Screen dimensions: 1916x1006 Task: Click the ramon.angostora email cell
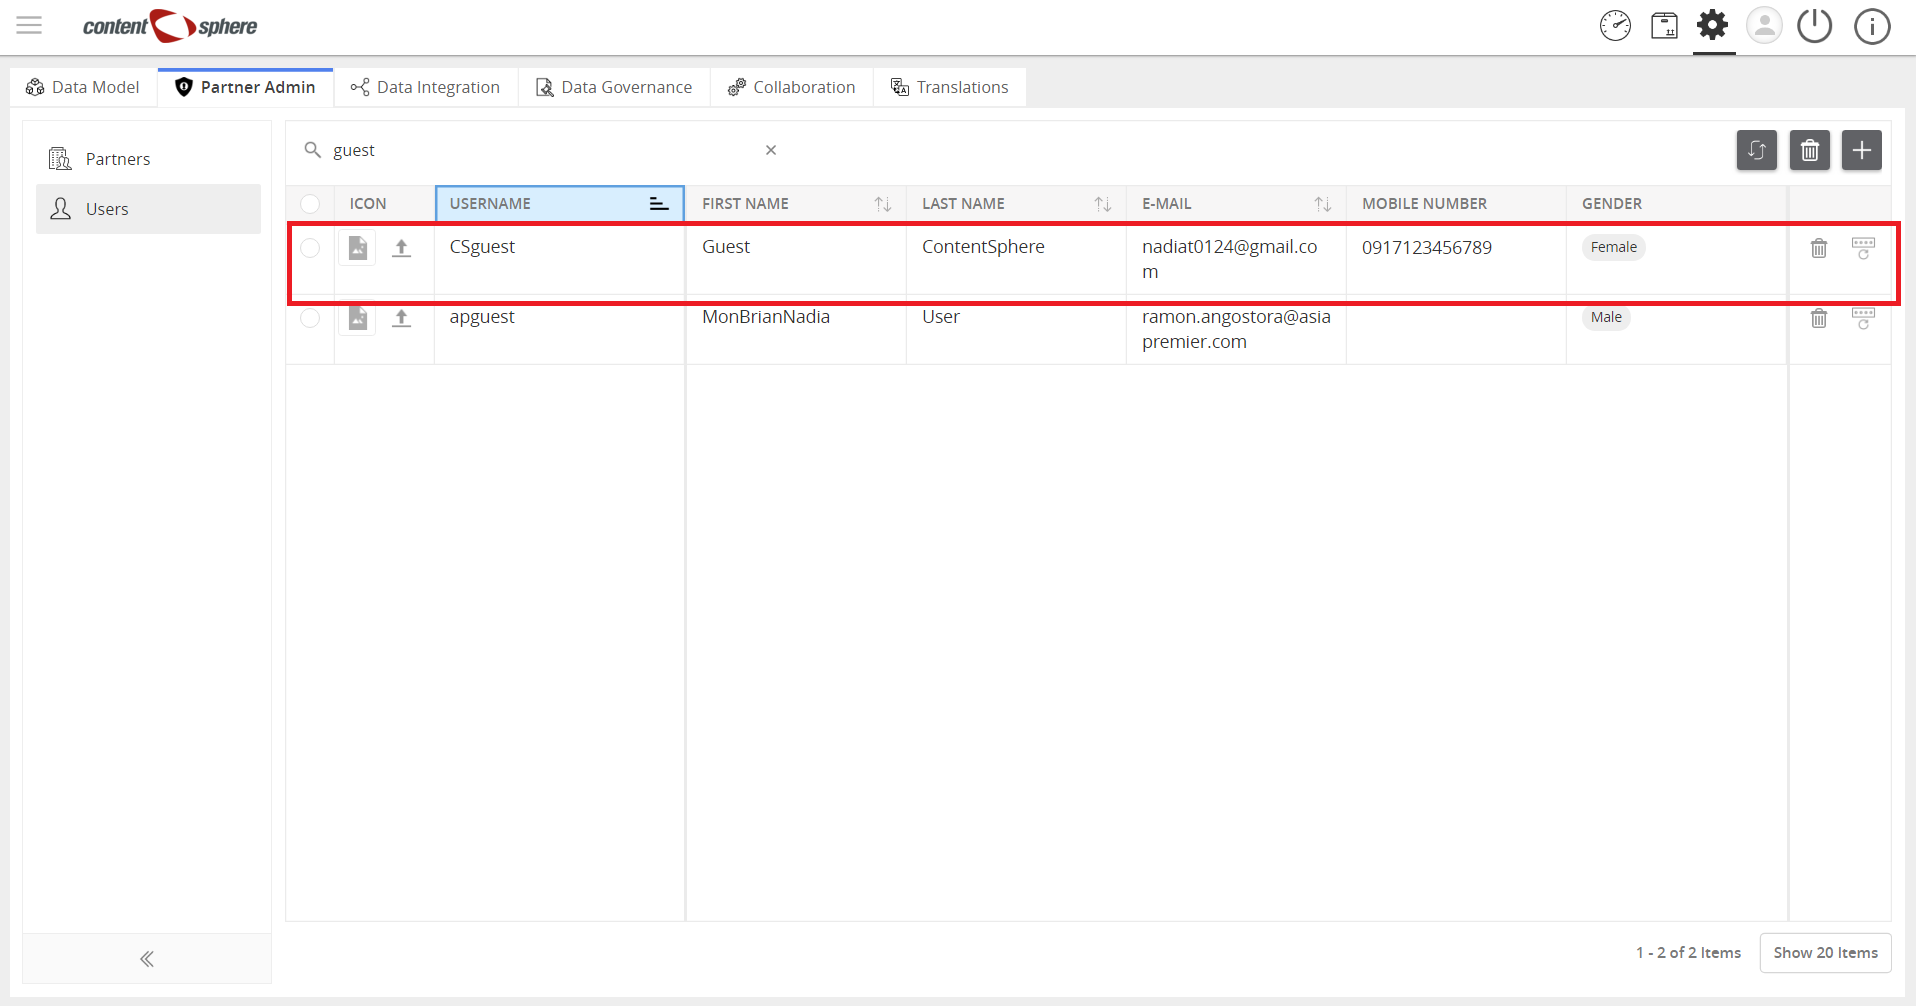pos(1236,329)
